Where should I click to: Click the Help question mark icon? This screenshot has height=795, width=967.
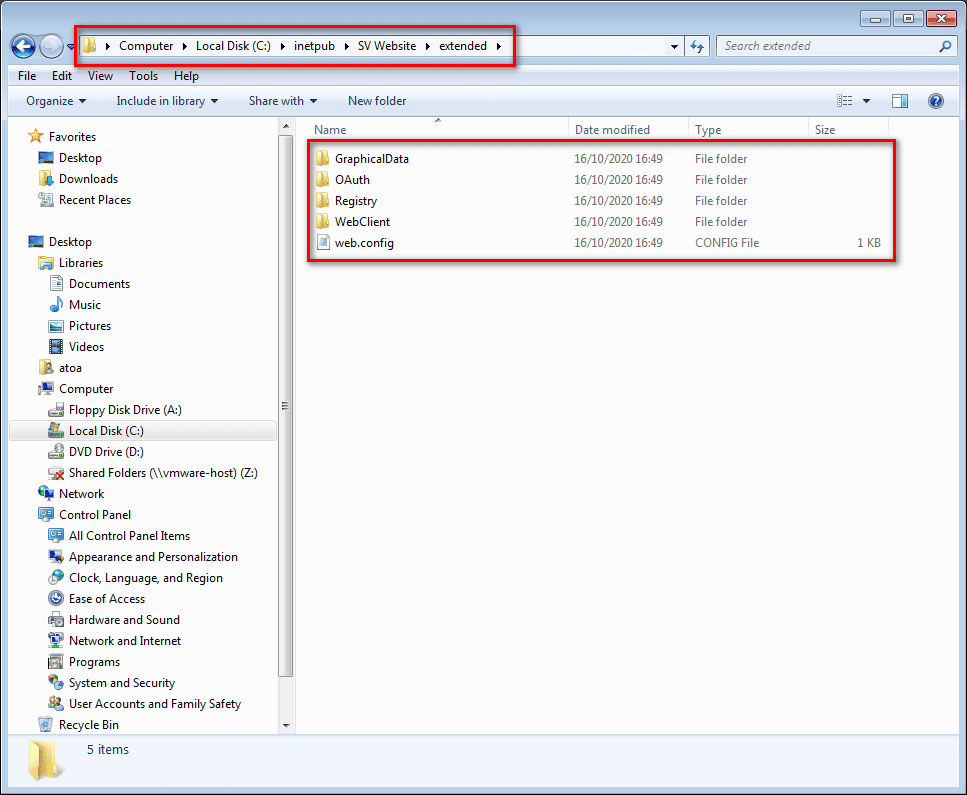coord(935,101)
